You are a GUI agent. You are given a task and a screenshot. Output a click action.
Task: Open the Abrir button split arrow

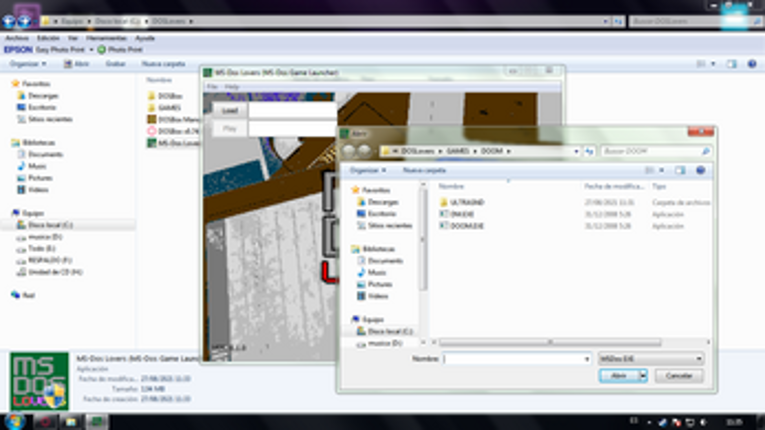[643, 376]
